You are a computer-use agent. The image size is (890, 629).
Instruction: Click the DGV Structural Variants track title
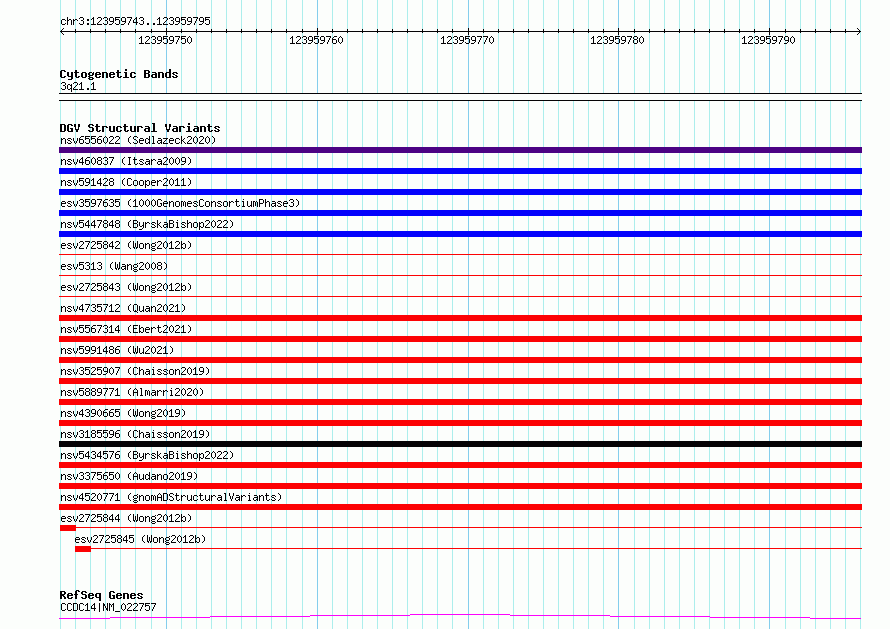(x=139, y=128)
